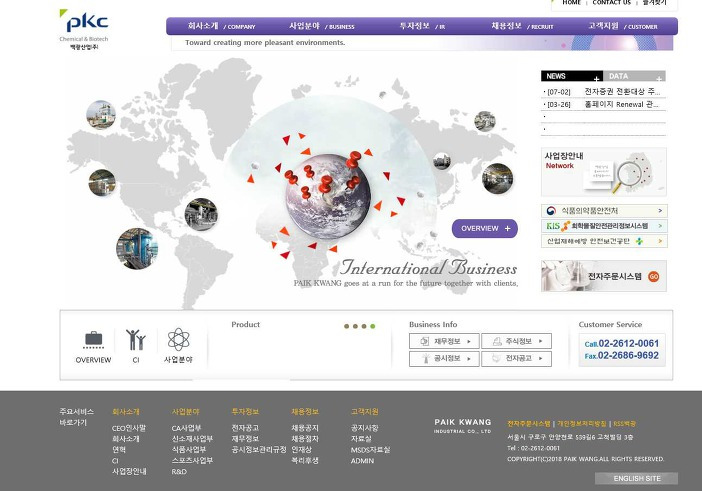Open the CI people icon
This screenshot has height=491, width=702.
136,339
